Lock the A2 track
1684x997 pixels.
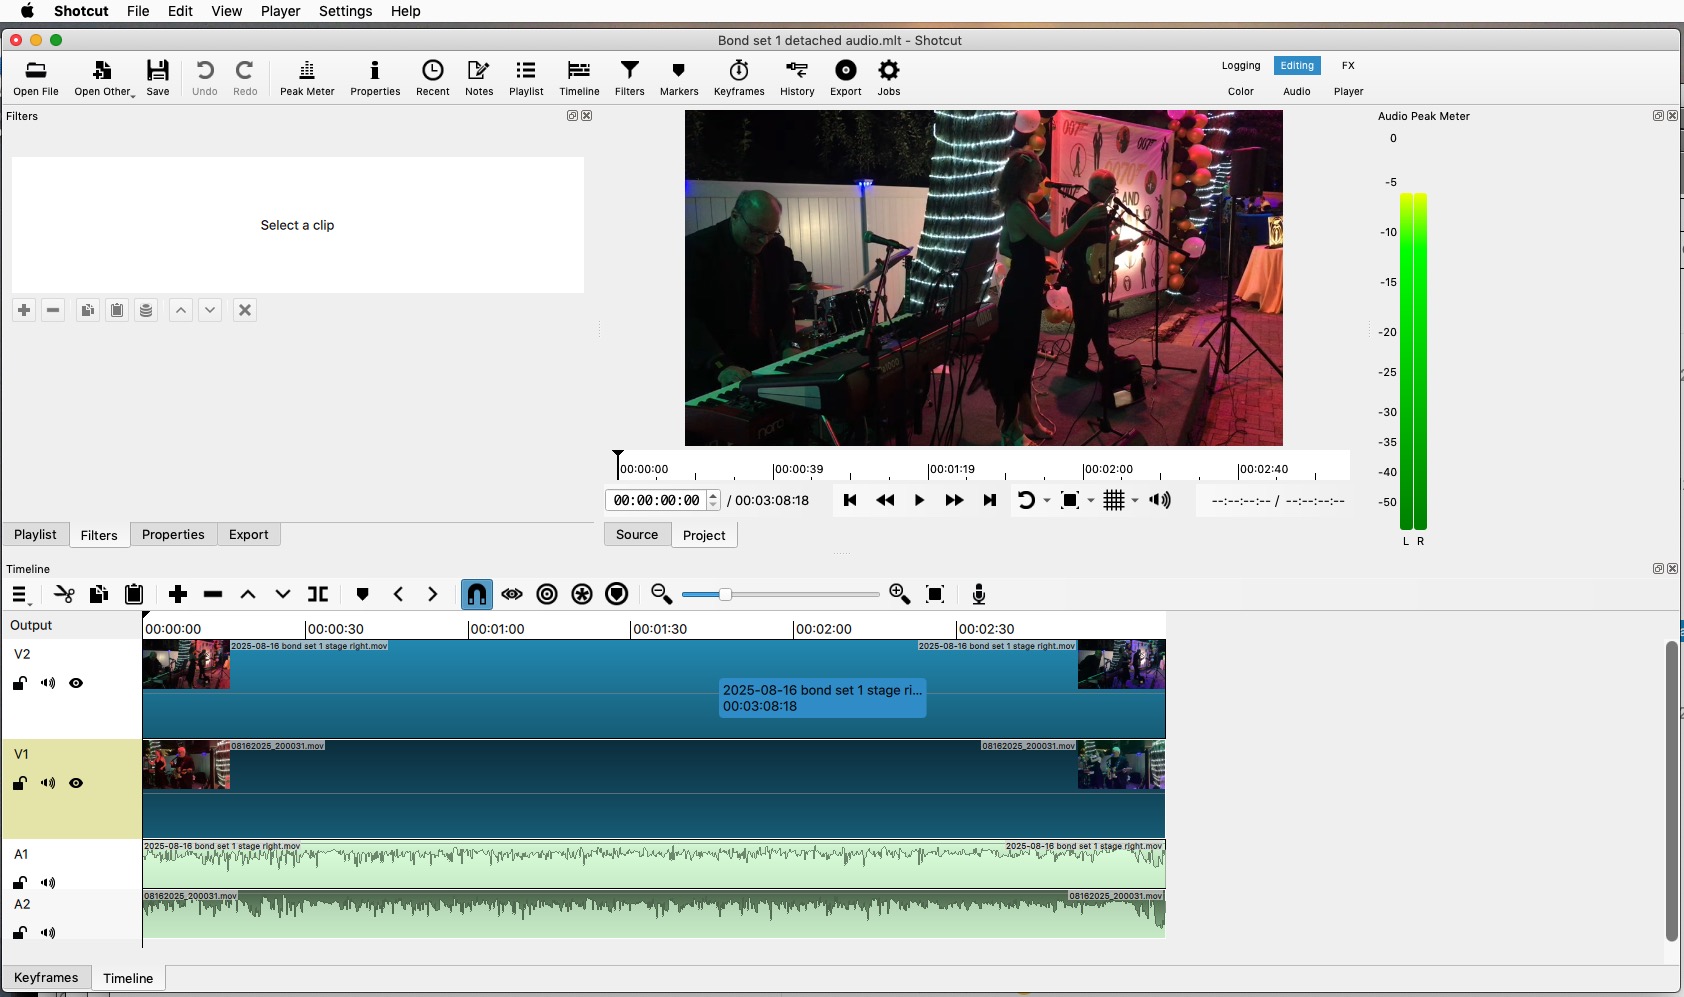coord(19,933)
